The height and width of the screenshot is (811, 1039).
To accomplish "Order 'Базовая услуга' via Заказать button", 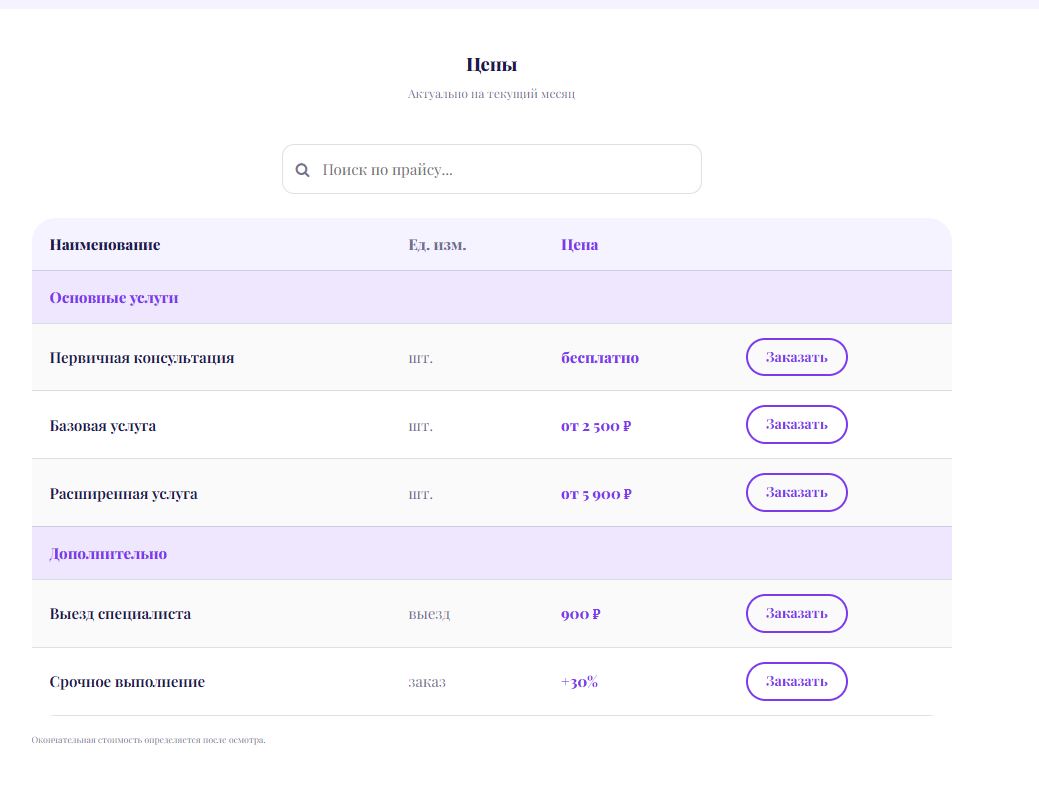I will point(796,424).
